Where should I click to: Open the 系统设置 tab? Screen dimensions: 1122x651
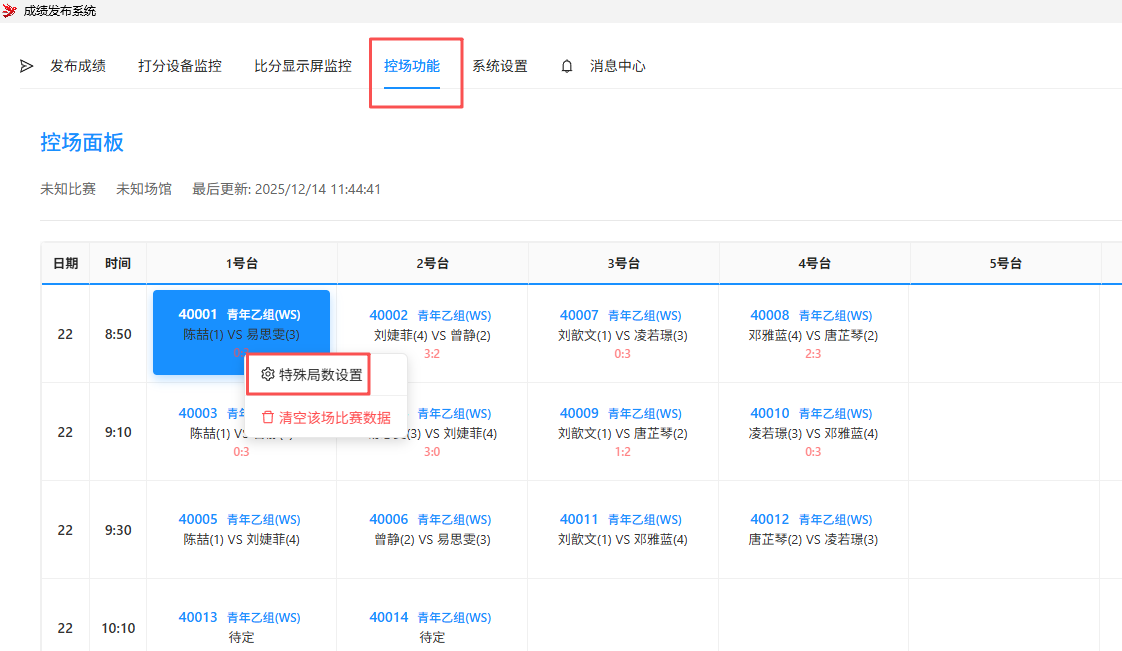click(x=501, y=65)
